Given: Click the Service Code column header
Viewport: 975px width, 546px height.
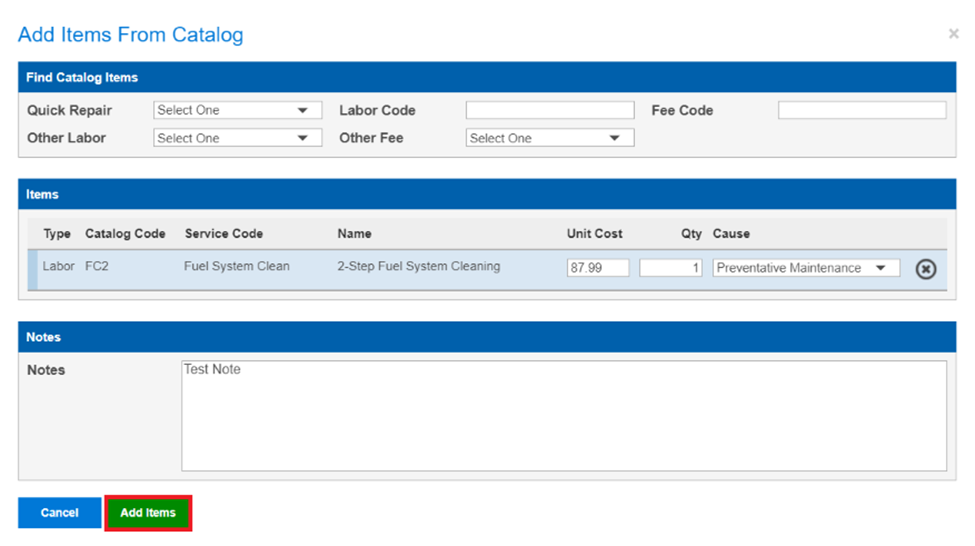Looking at the screenshot, I should (x=224, y=234).
